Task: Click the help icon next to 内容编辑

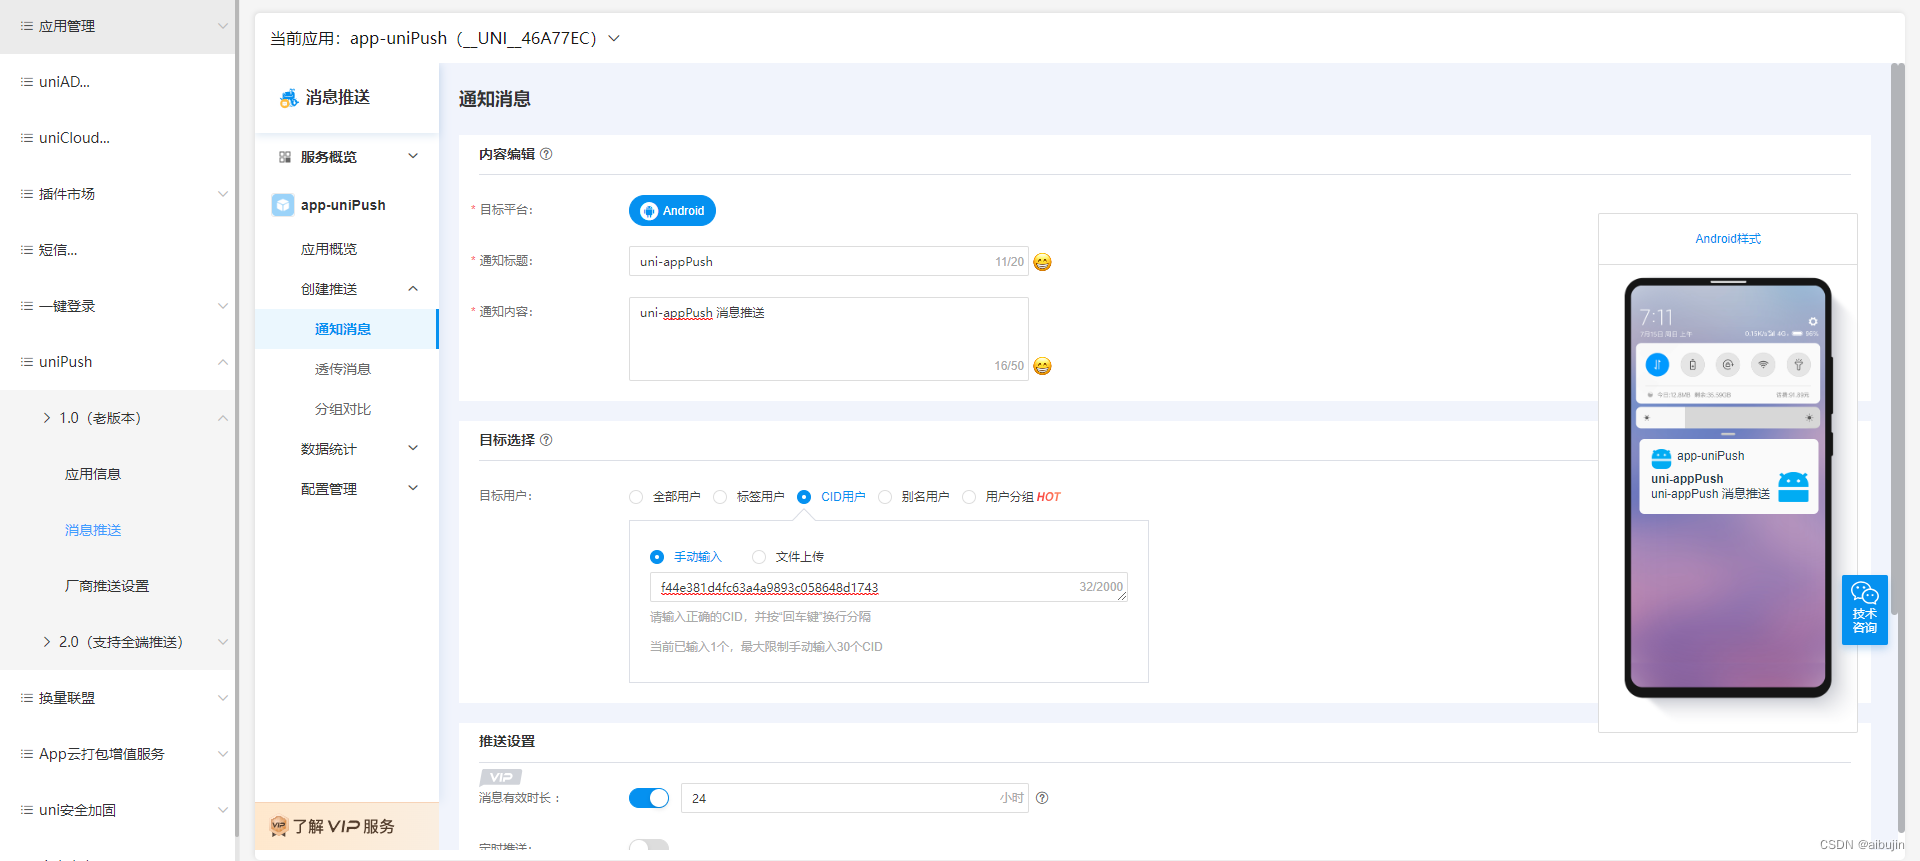Action: coord(546,154)
